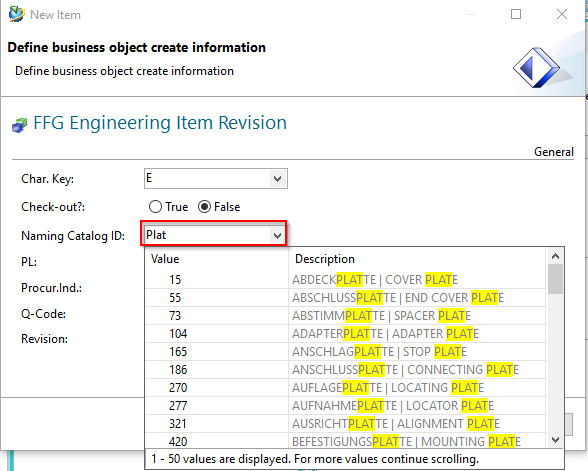Click the blue diamond wizard icon

[x=536, y=68]
